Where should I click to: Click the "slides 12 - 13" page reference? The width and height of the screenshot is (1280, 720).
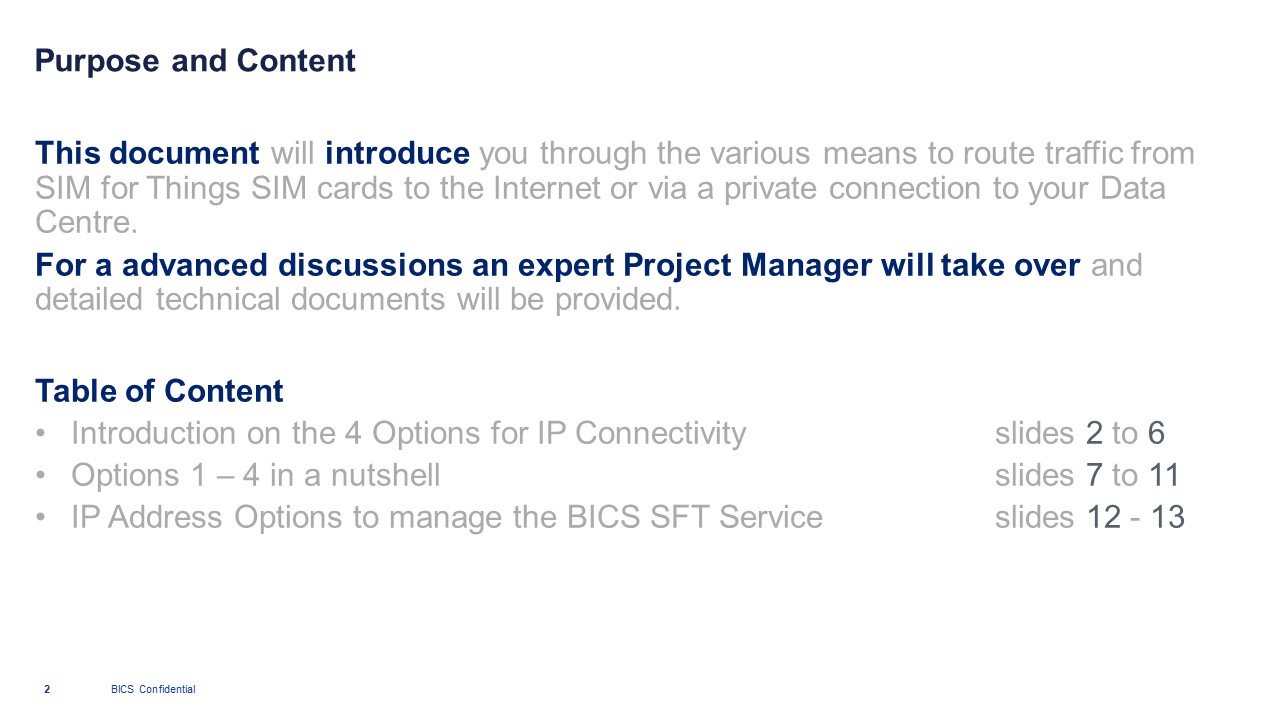click(1089, 517)
